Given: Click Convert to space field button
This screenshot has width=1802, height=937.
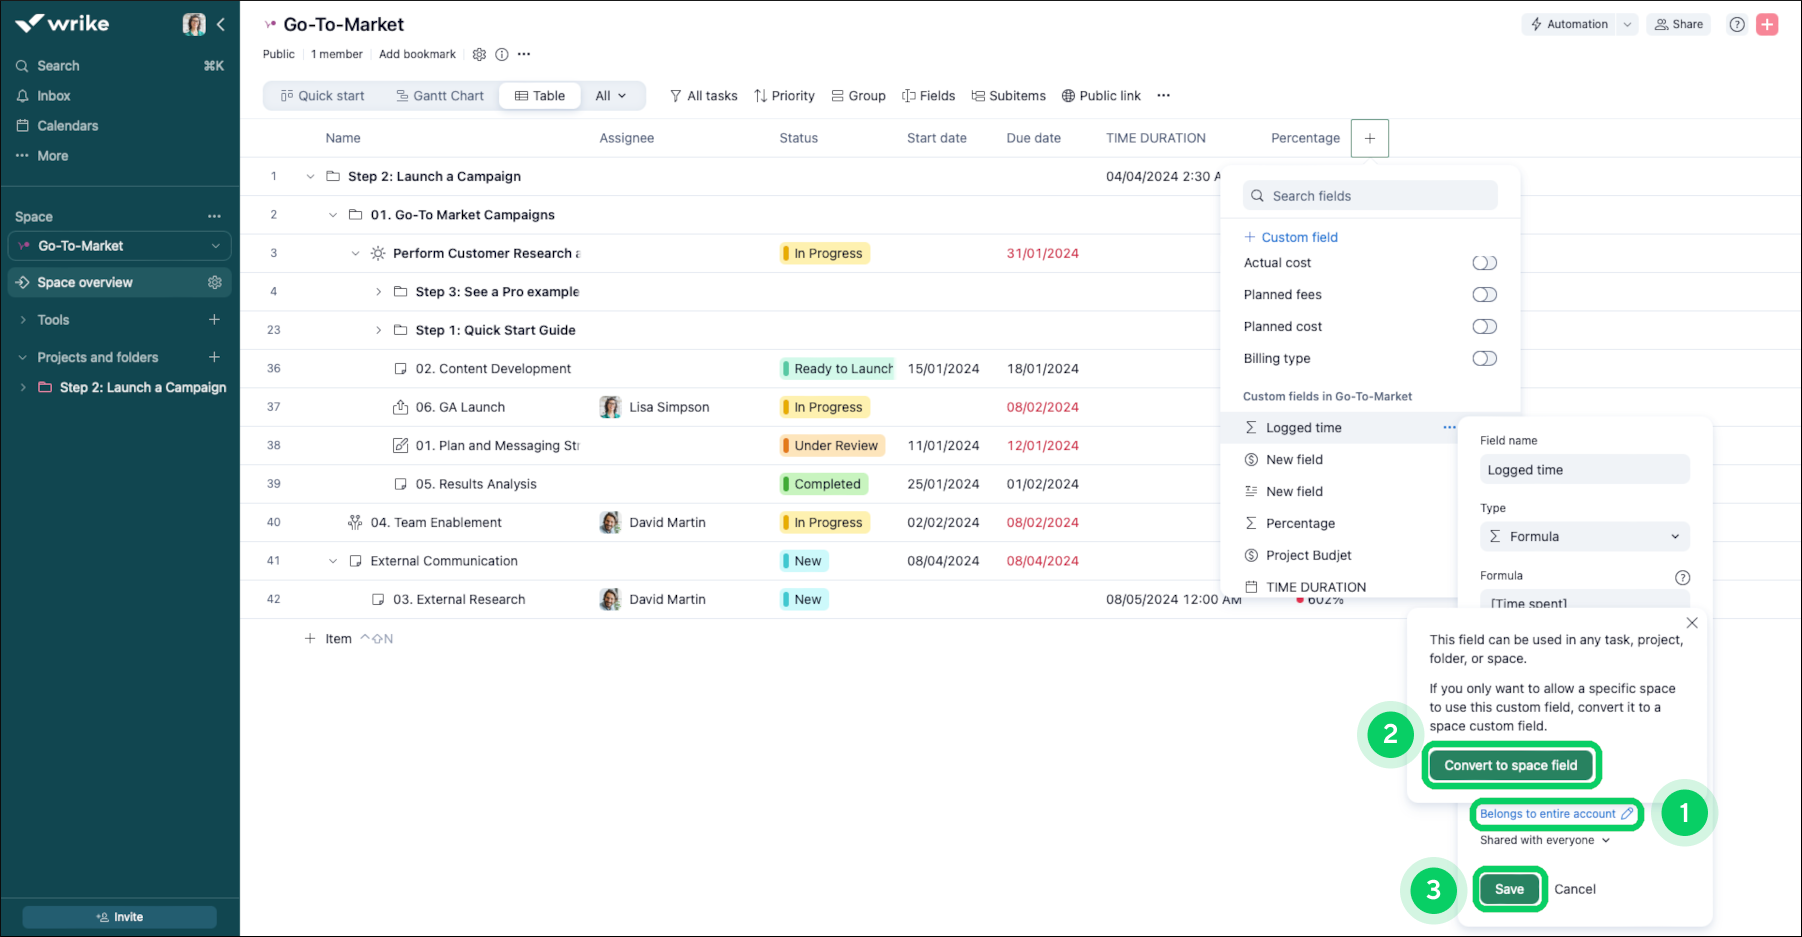Looking at the screenshot, I should 1510,766.
